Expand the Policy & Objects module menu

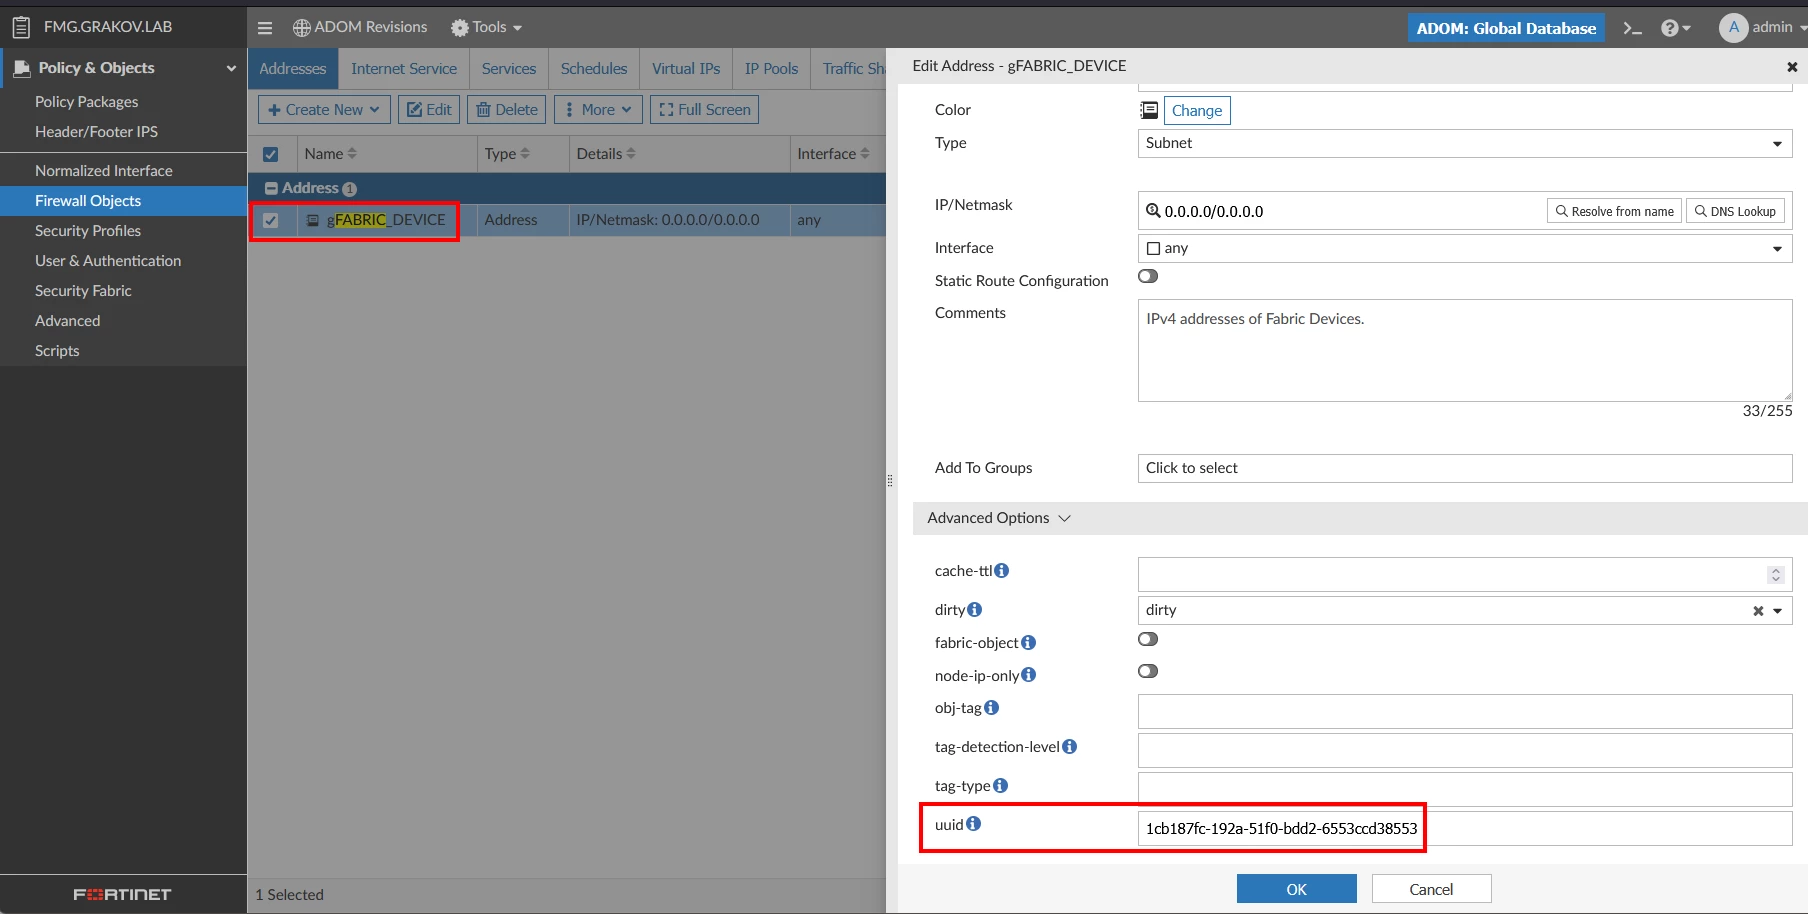pos(123,68)
